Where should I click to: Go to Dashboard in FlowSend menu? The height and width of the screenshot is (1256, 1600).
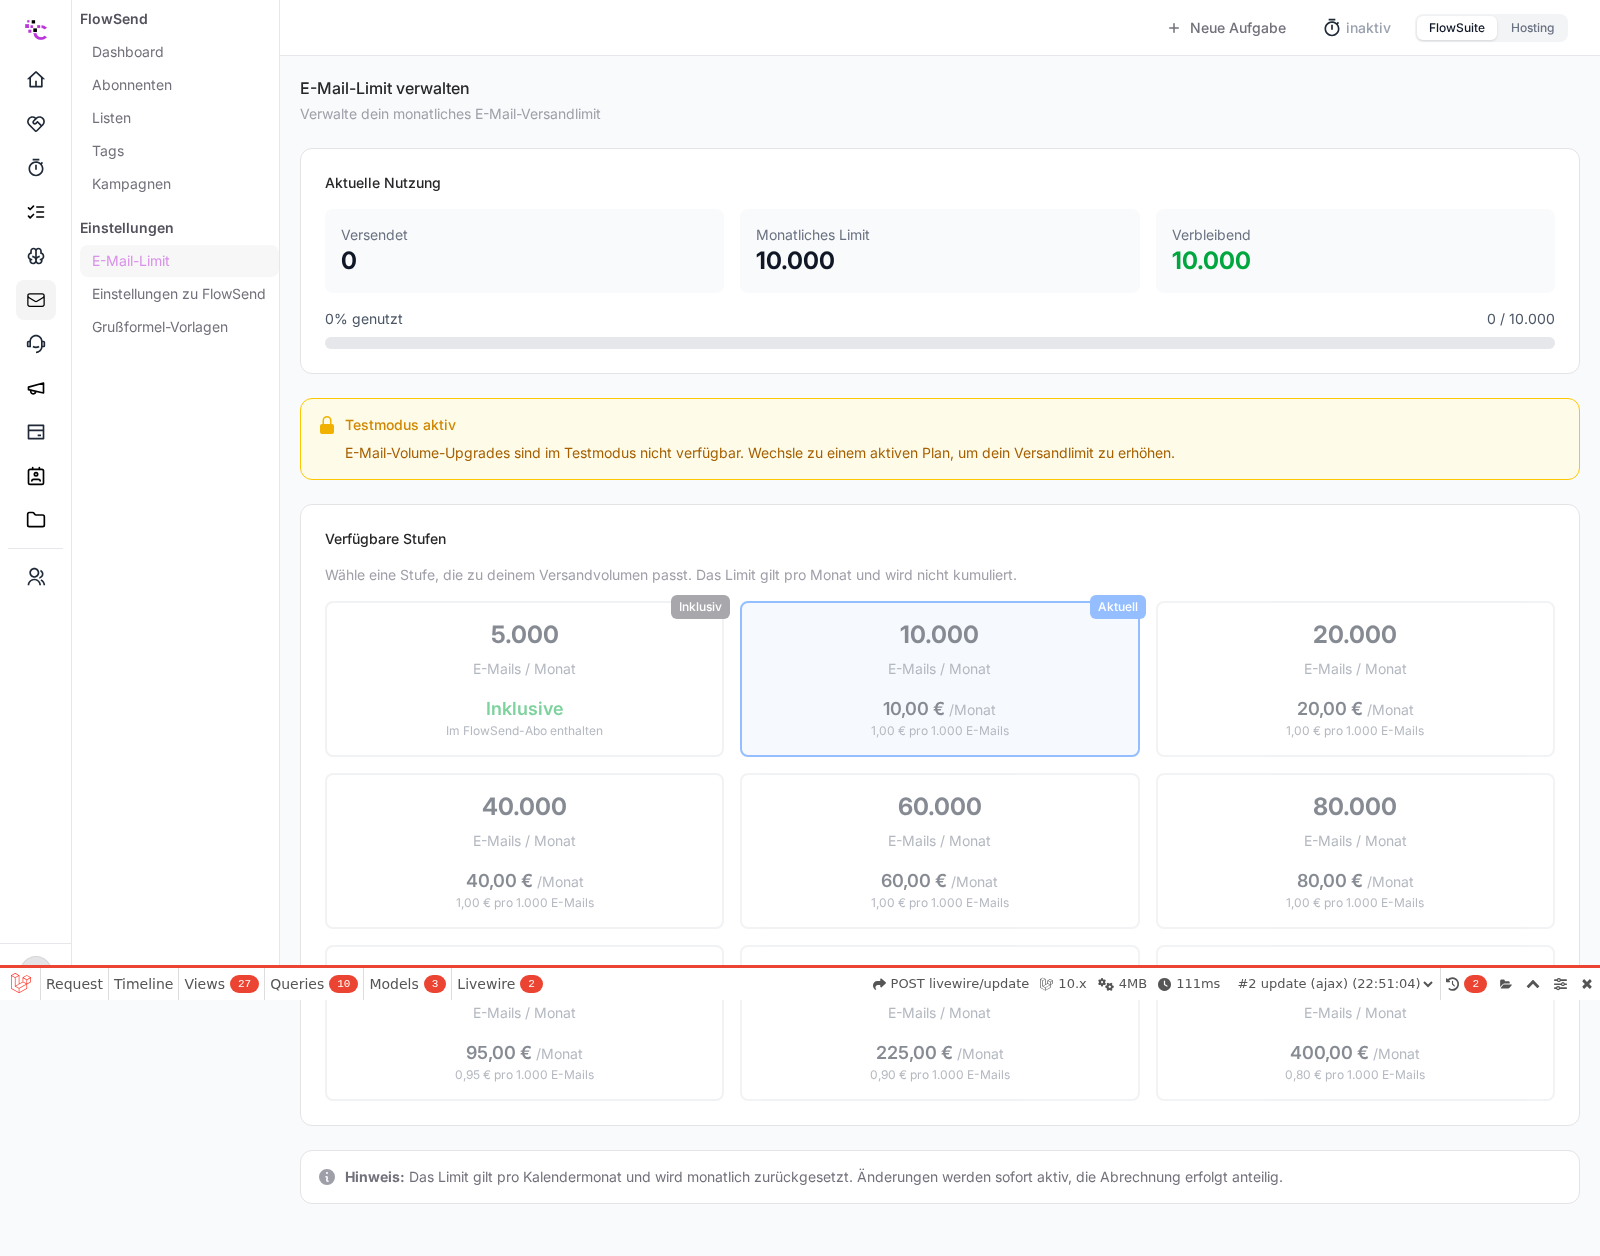pyautogui.click(x=179, y=52)
